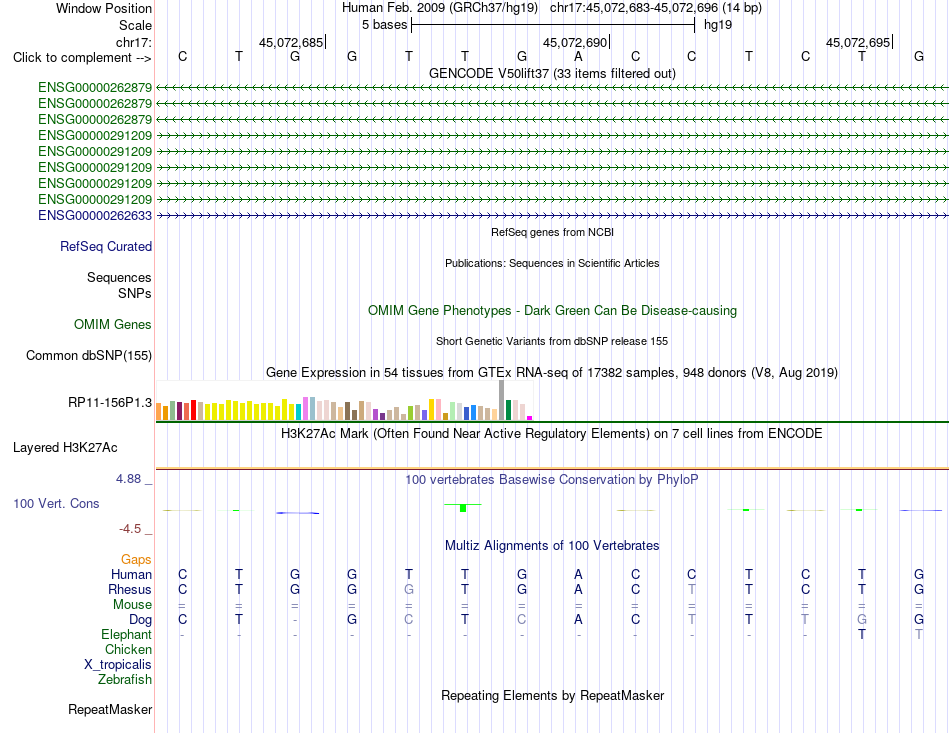Click the A base in the Human alignment row
The height and width of the screenshot is (733, 950).
[579, 574]
